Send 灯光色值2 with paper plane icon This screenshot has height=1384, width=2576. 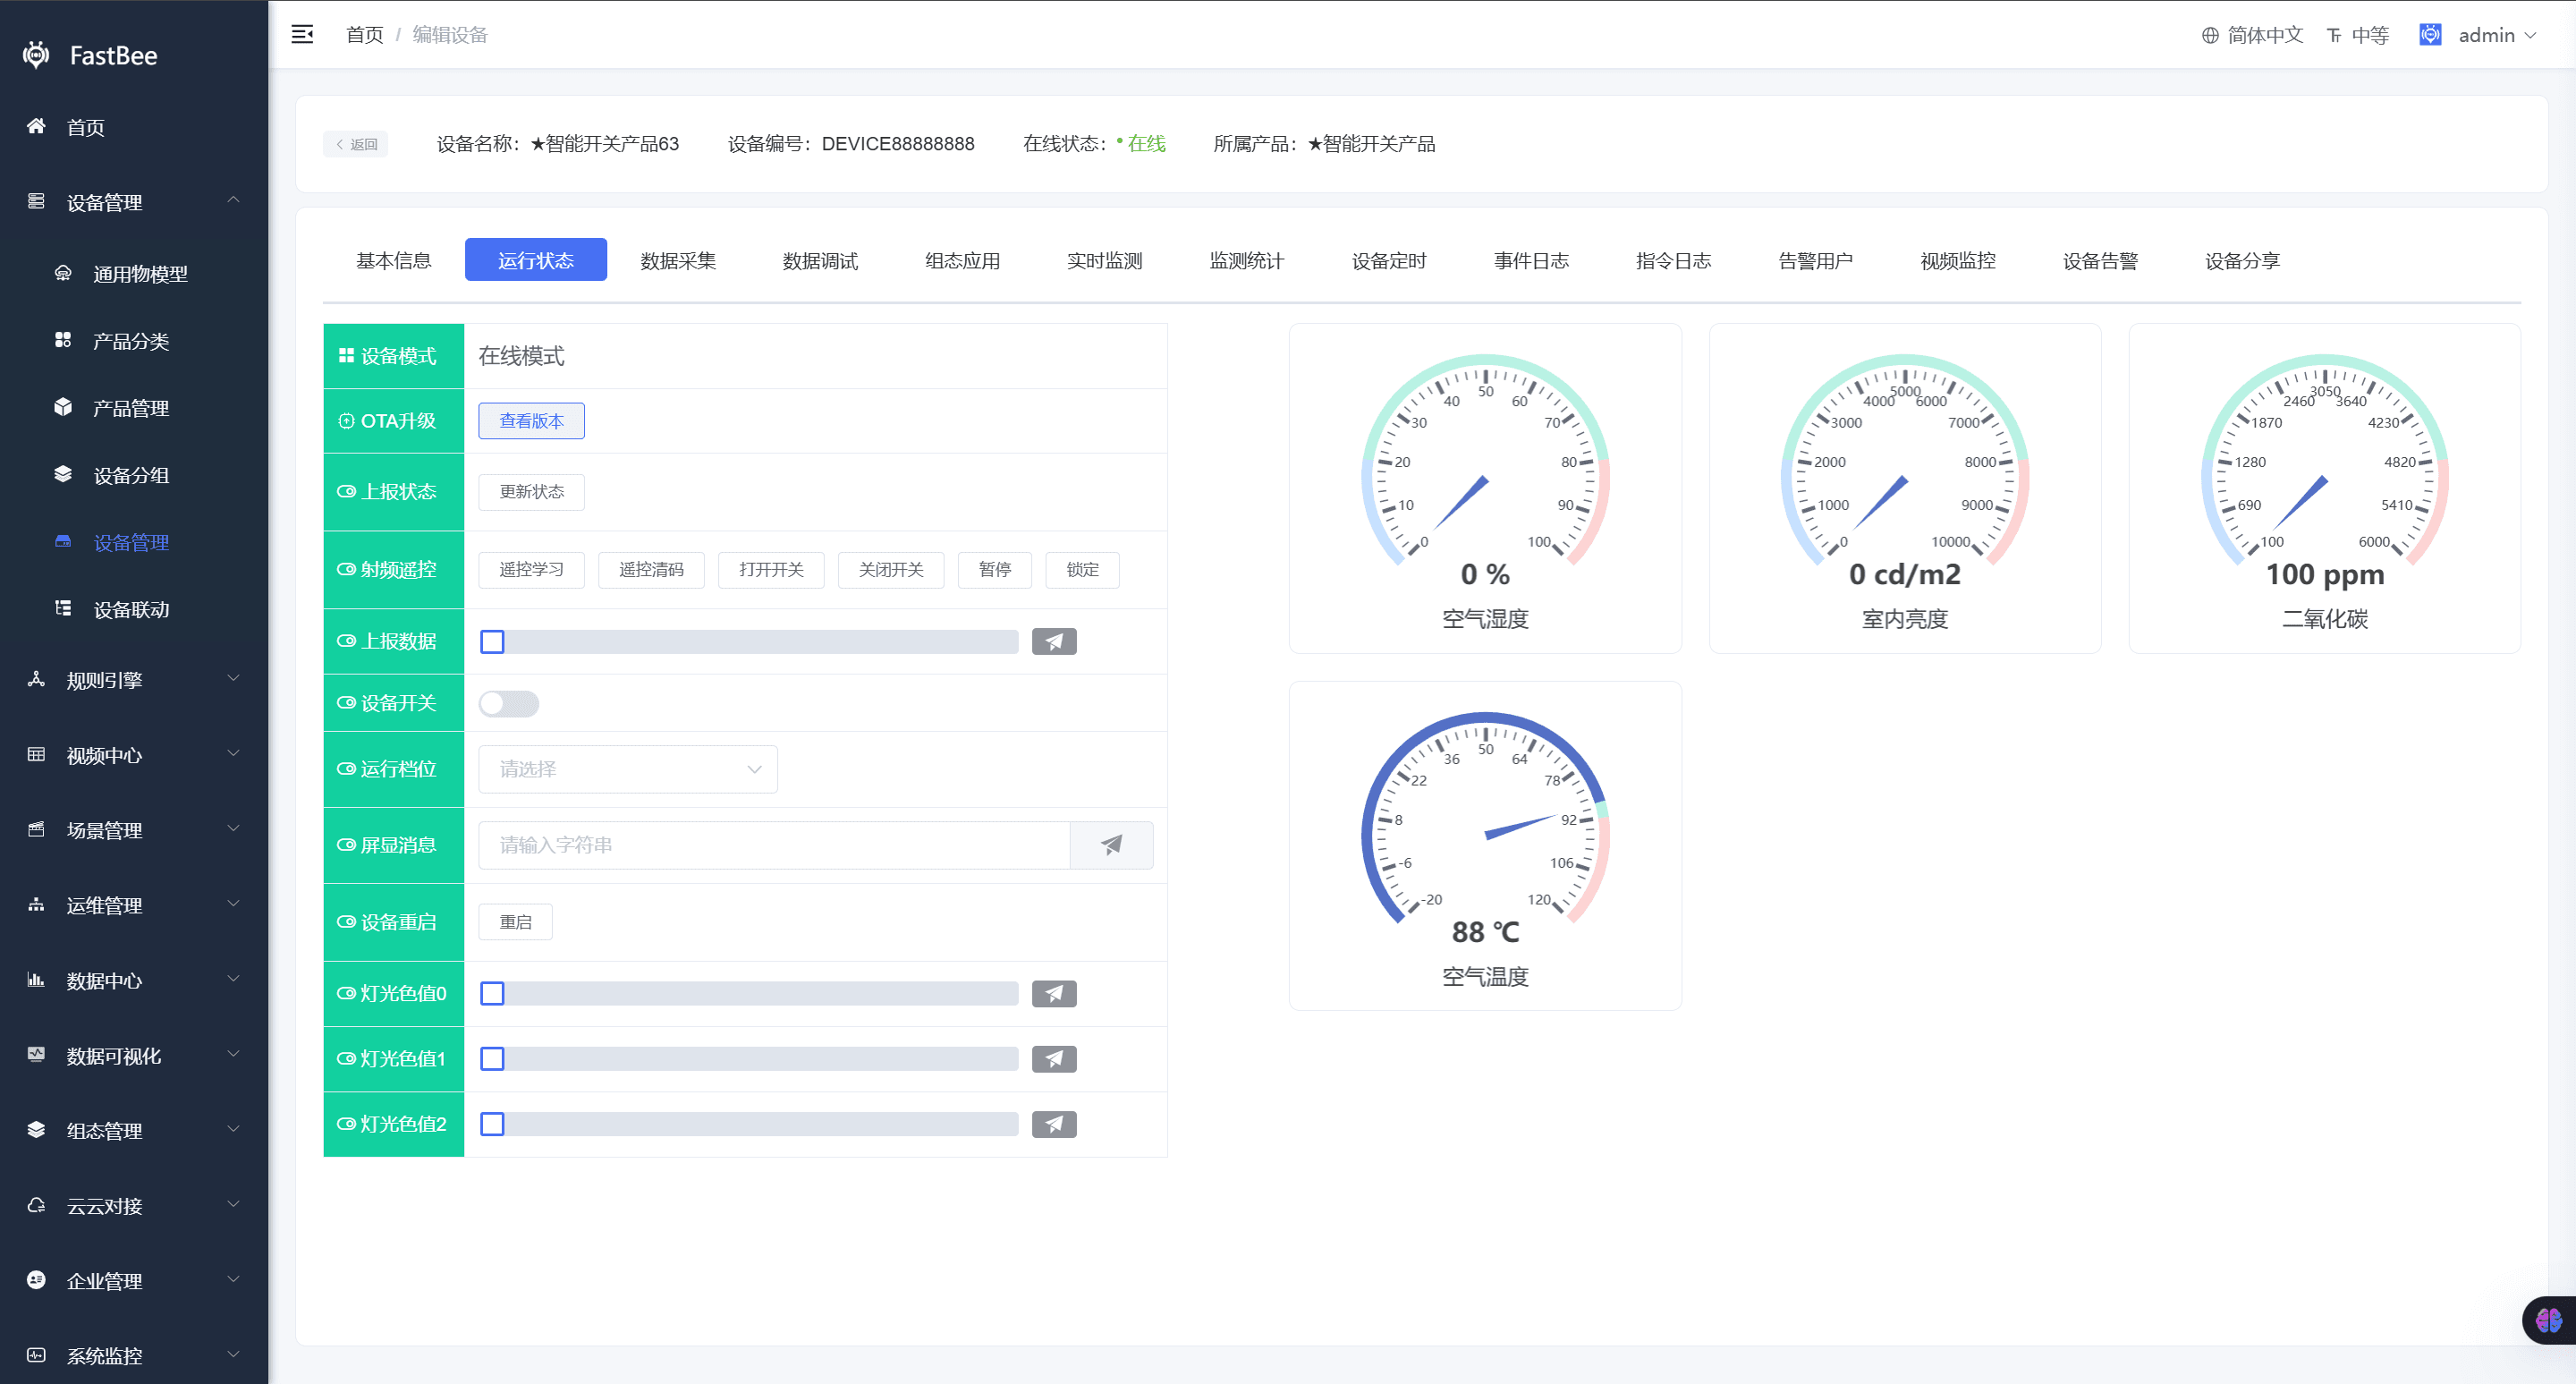[1054, 1124]
